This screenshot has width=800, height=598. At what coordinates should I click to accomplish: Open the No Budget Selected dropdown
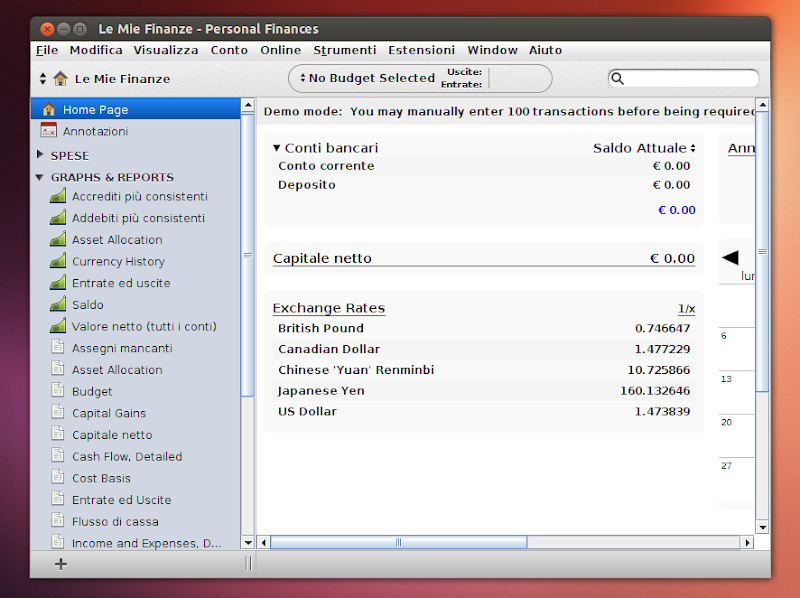[367, 78]
